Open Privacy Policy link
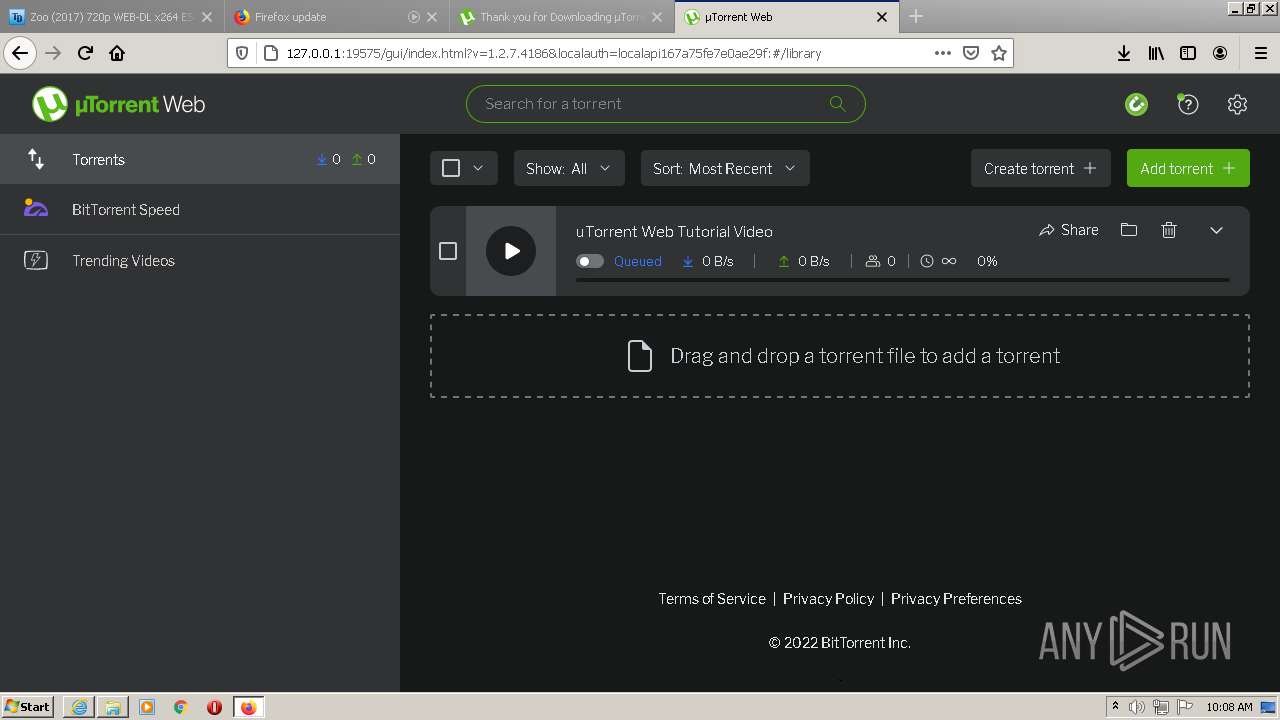Screen dimensions: 1280x720 coord(828,598)
